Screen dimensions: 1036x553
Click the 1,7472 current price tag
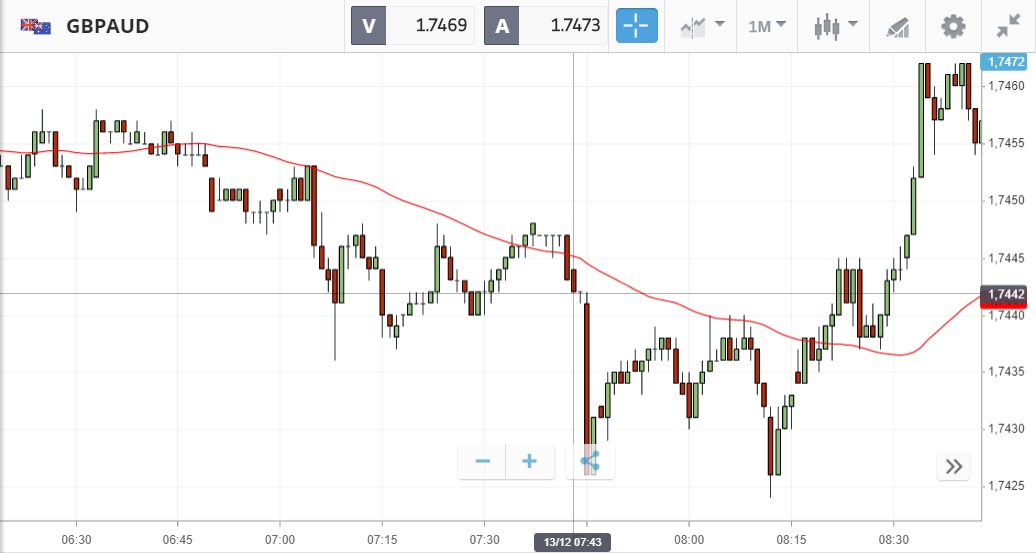1008,62
